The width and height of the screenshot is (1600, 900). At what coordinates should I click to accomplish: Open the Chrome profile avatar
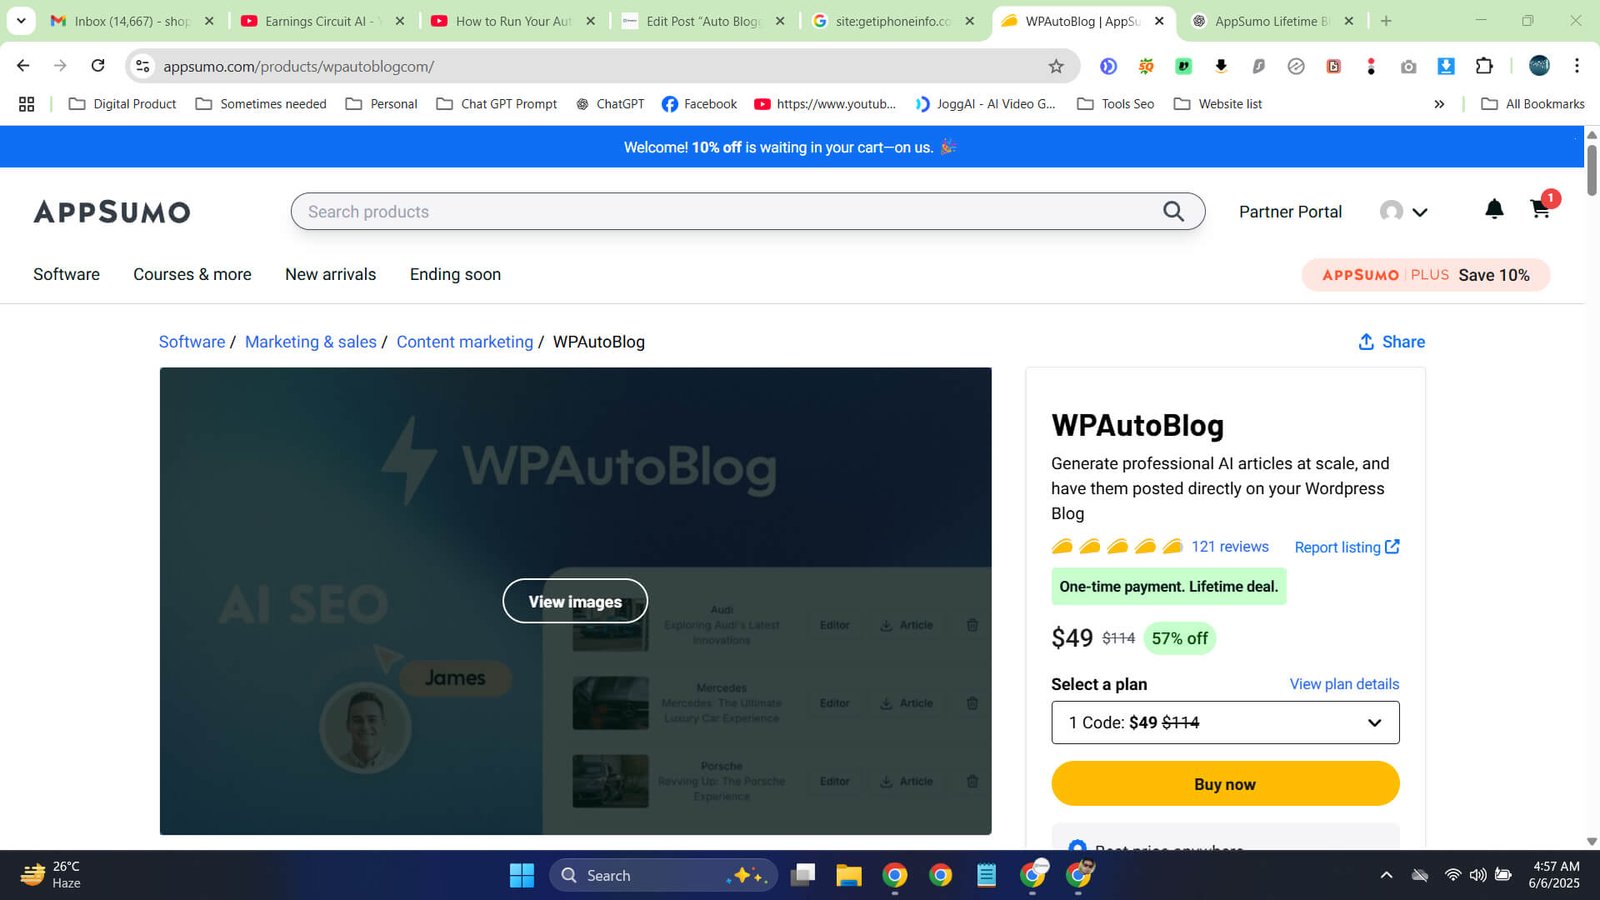click(x=1540, y=66)
